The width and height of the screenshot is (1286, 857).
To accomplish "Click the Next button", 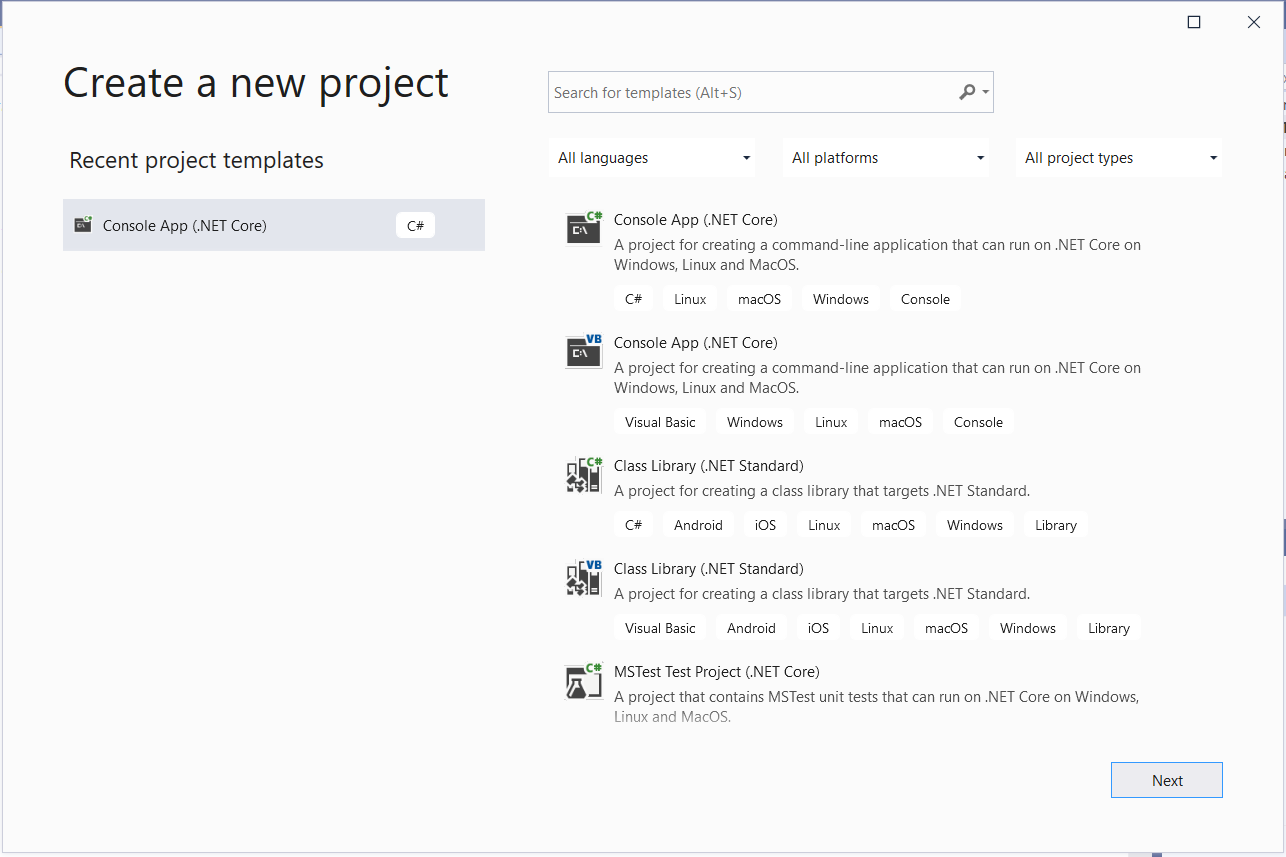I will pos(1167,780).
